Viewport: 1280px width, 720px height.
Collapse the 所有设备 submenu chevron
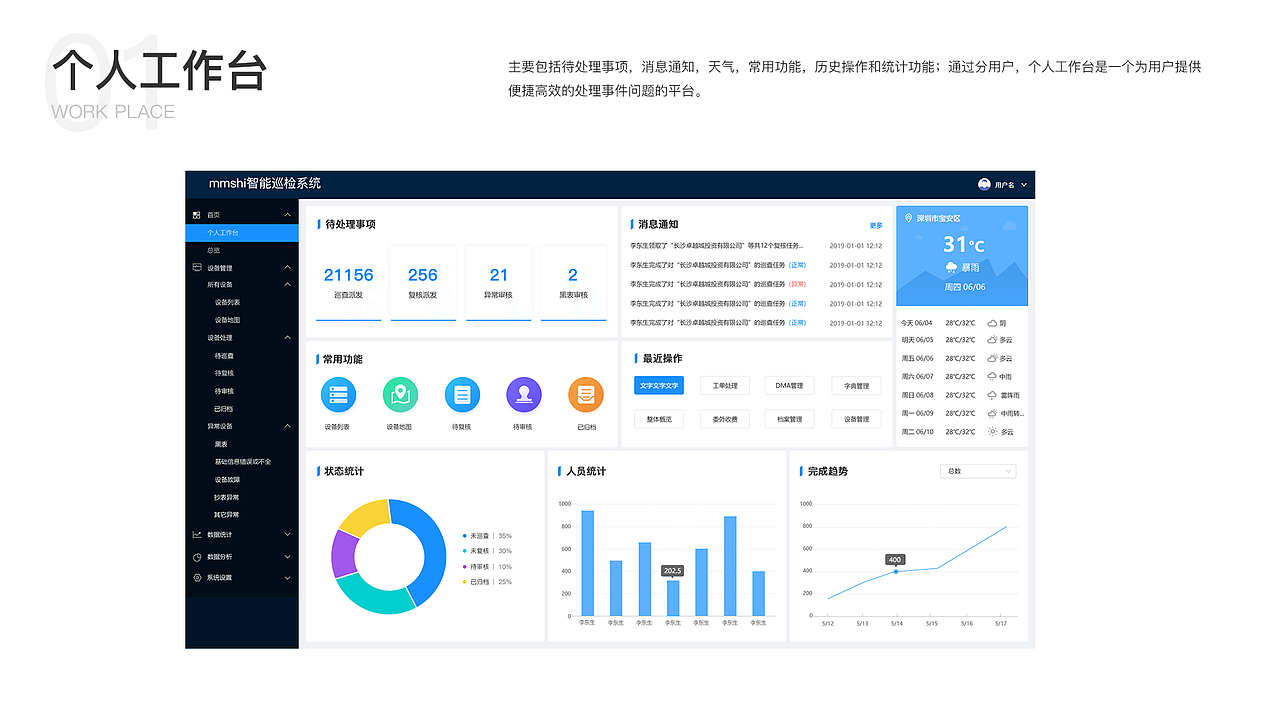[288, 285]
